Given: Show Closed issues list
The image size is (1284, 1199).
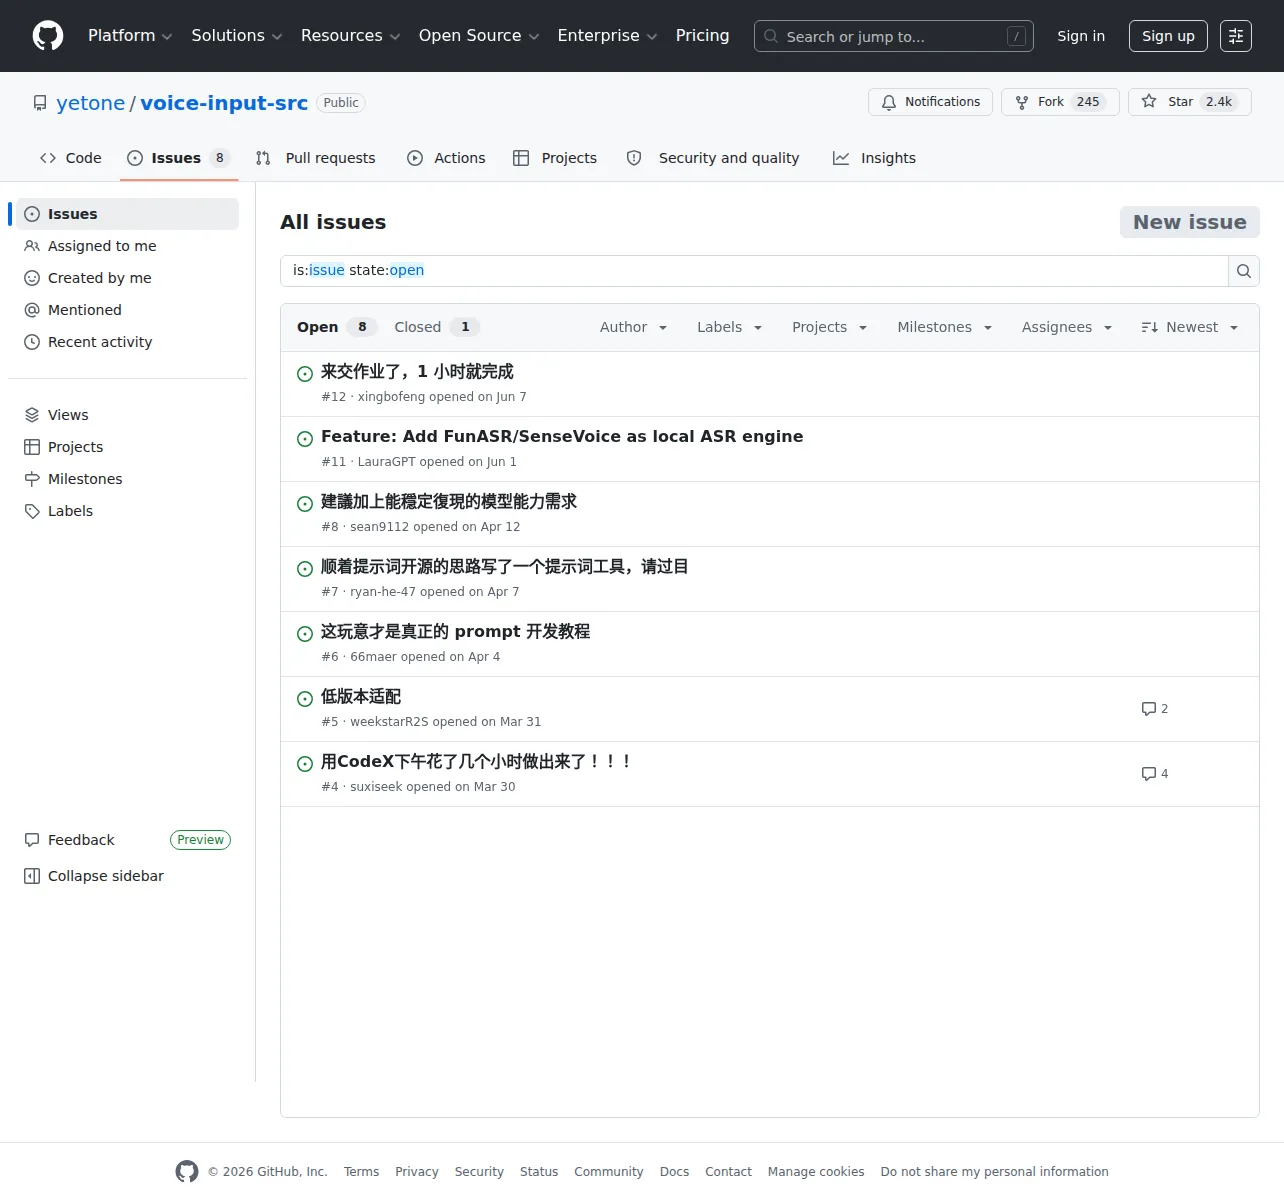Looking at the screenshot, I should coord(437,327).
